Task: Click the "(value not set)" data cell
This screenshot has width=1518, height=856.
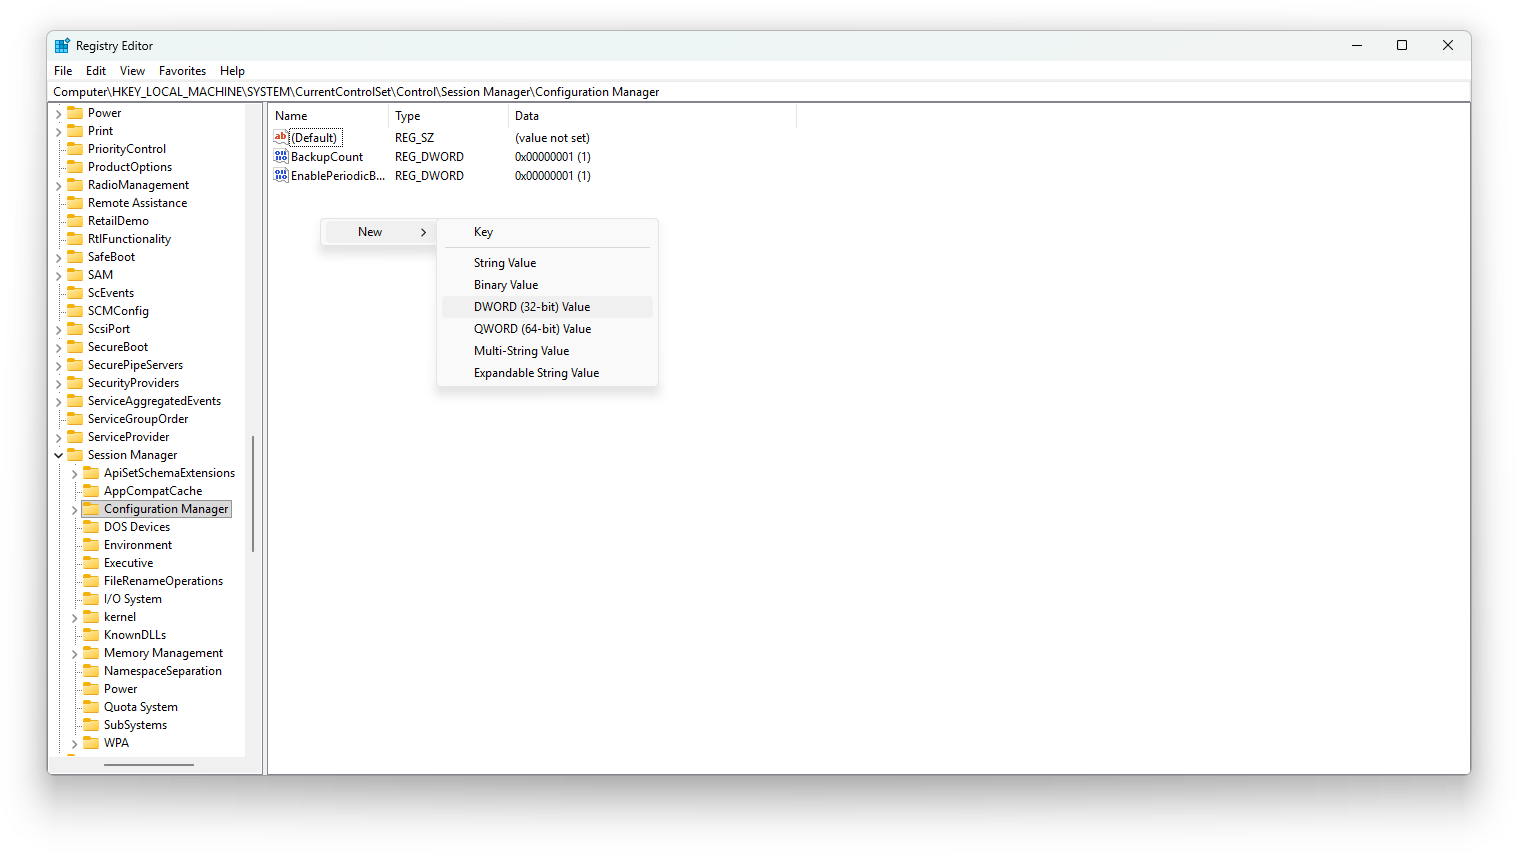Action: click(x=552, y=138)
